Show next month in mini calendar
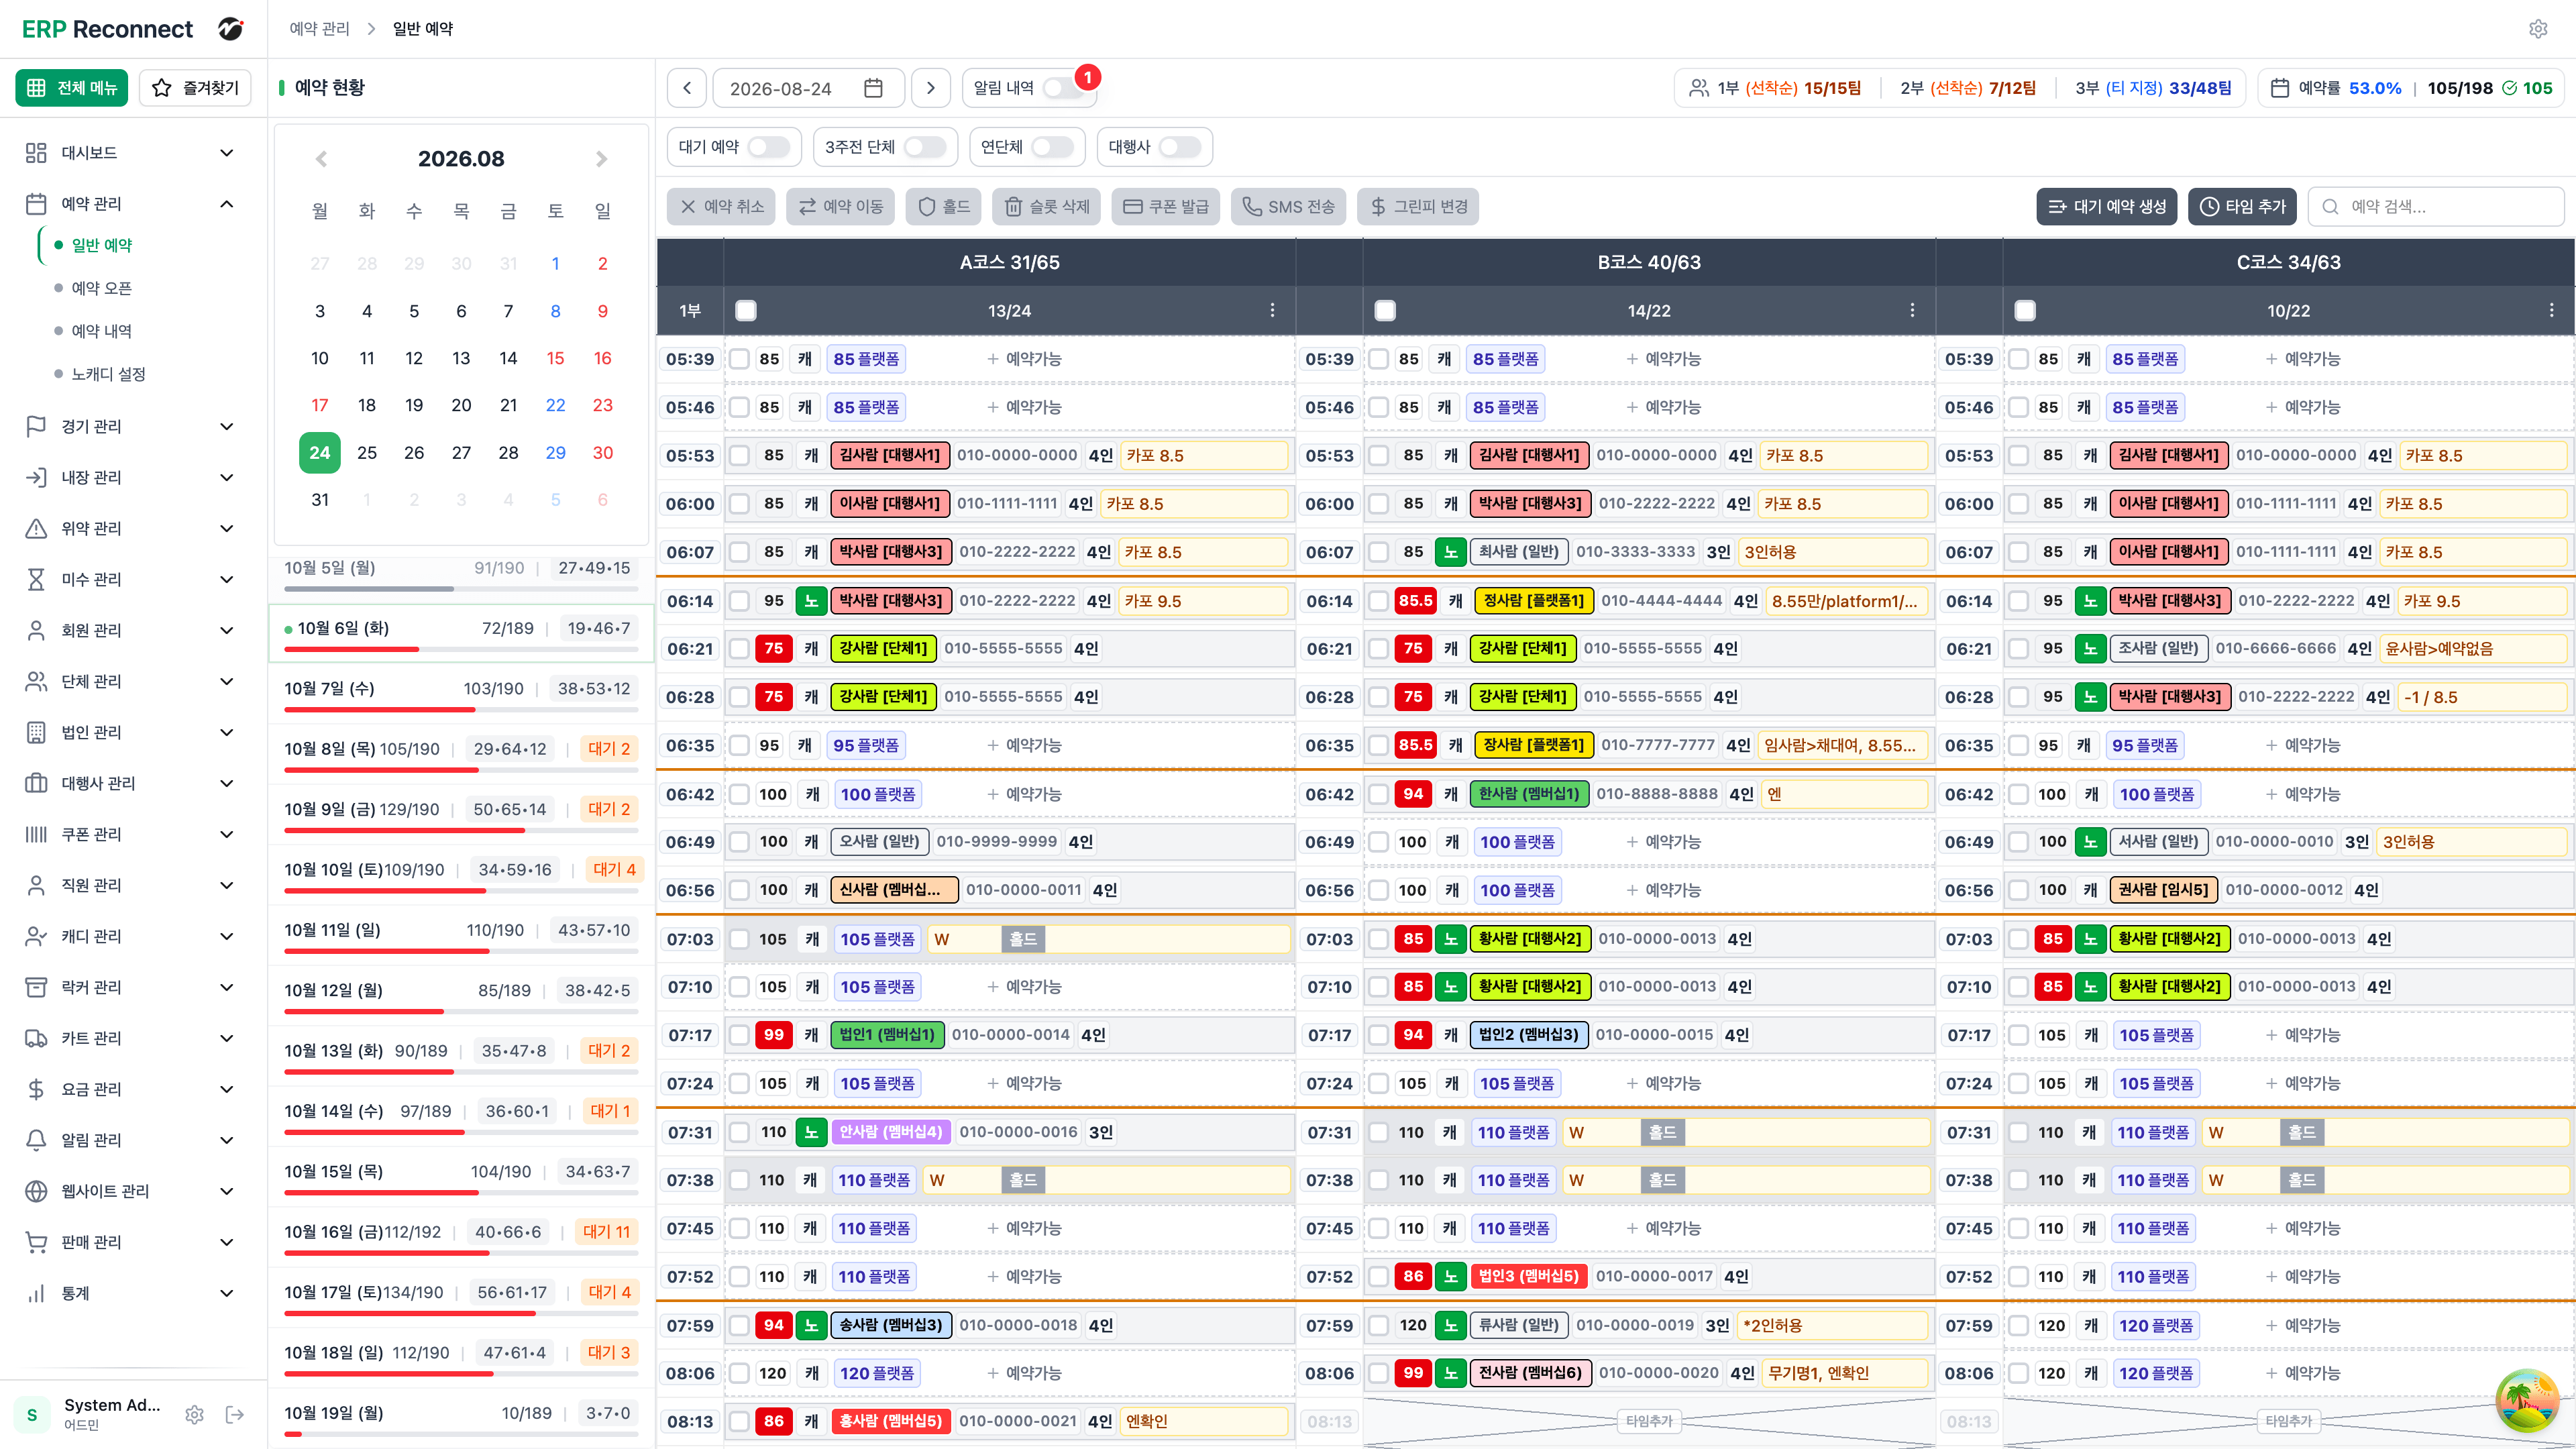This screenshot has width=2576, height=1449. click(601, 159)
